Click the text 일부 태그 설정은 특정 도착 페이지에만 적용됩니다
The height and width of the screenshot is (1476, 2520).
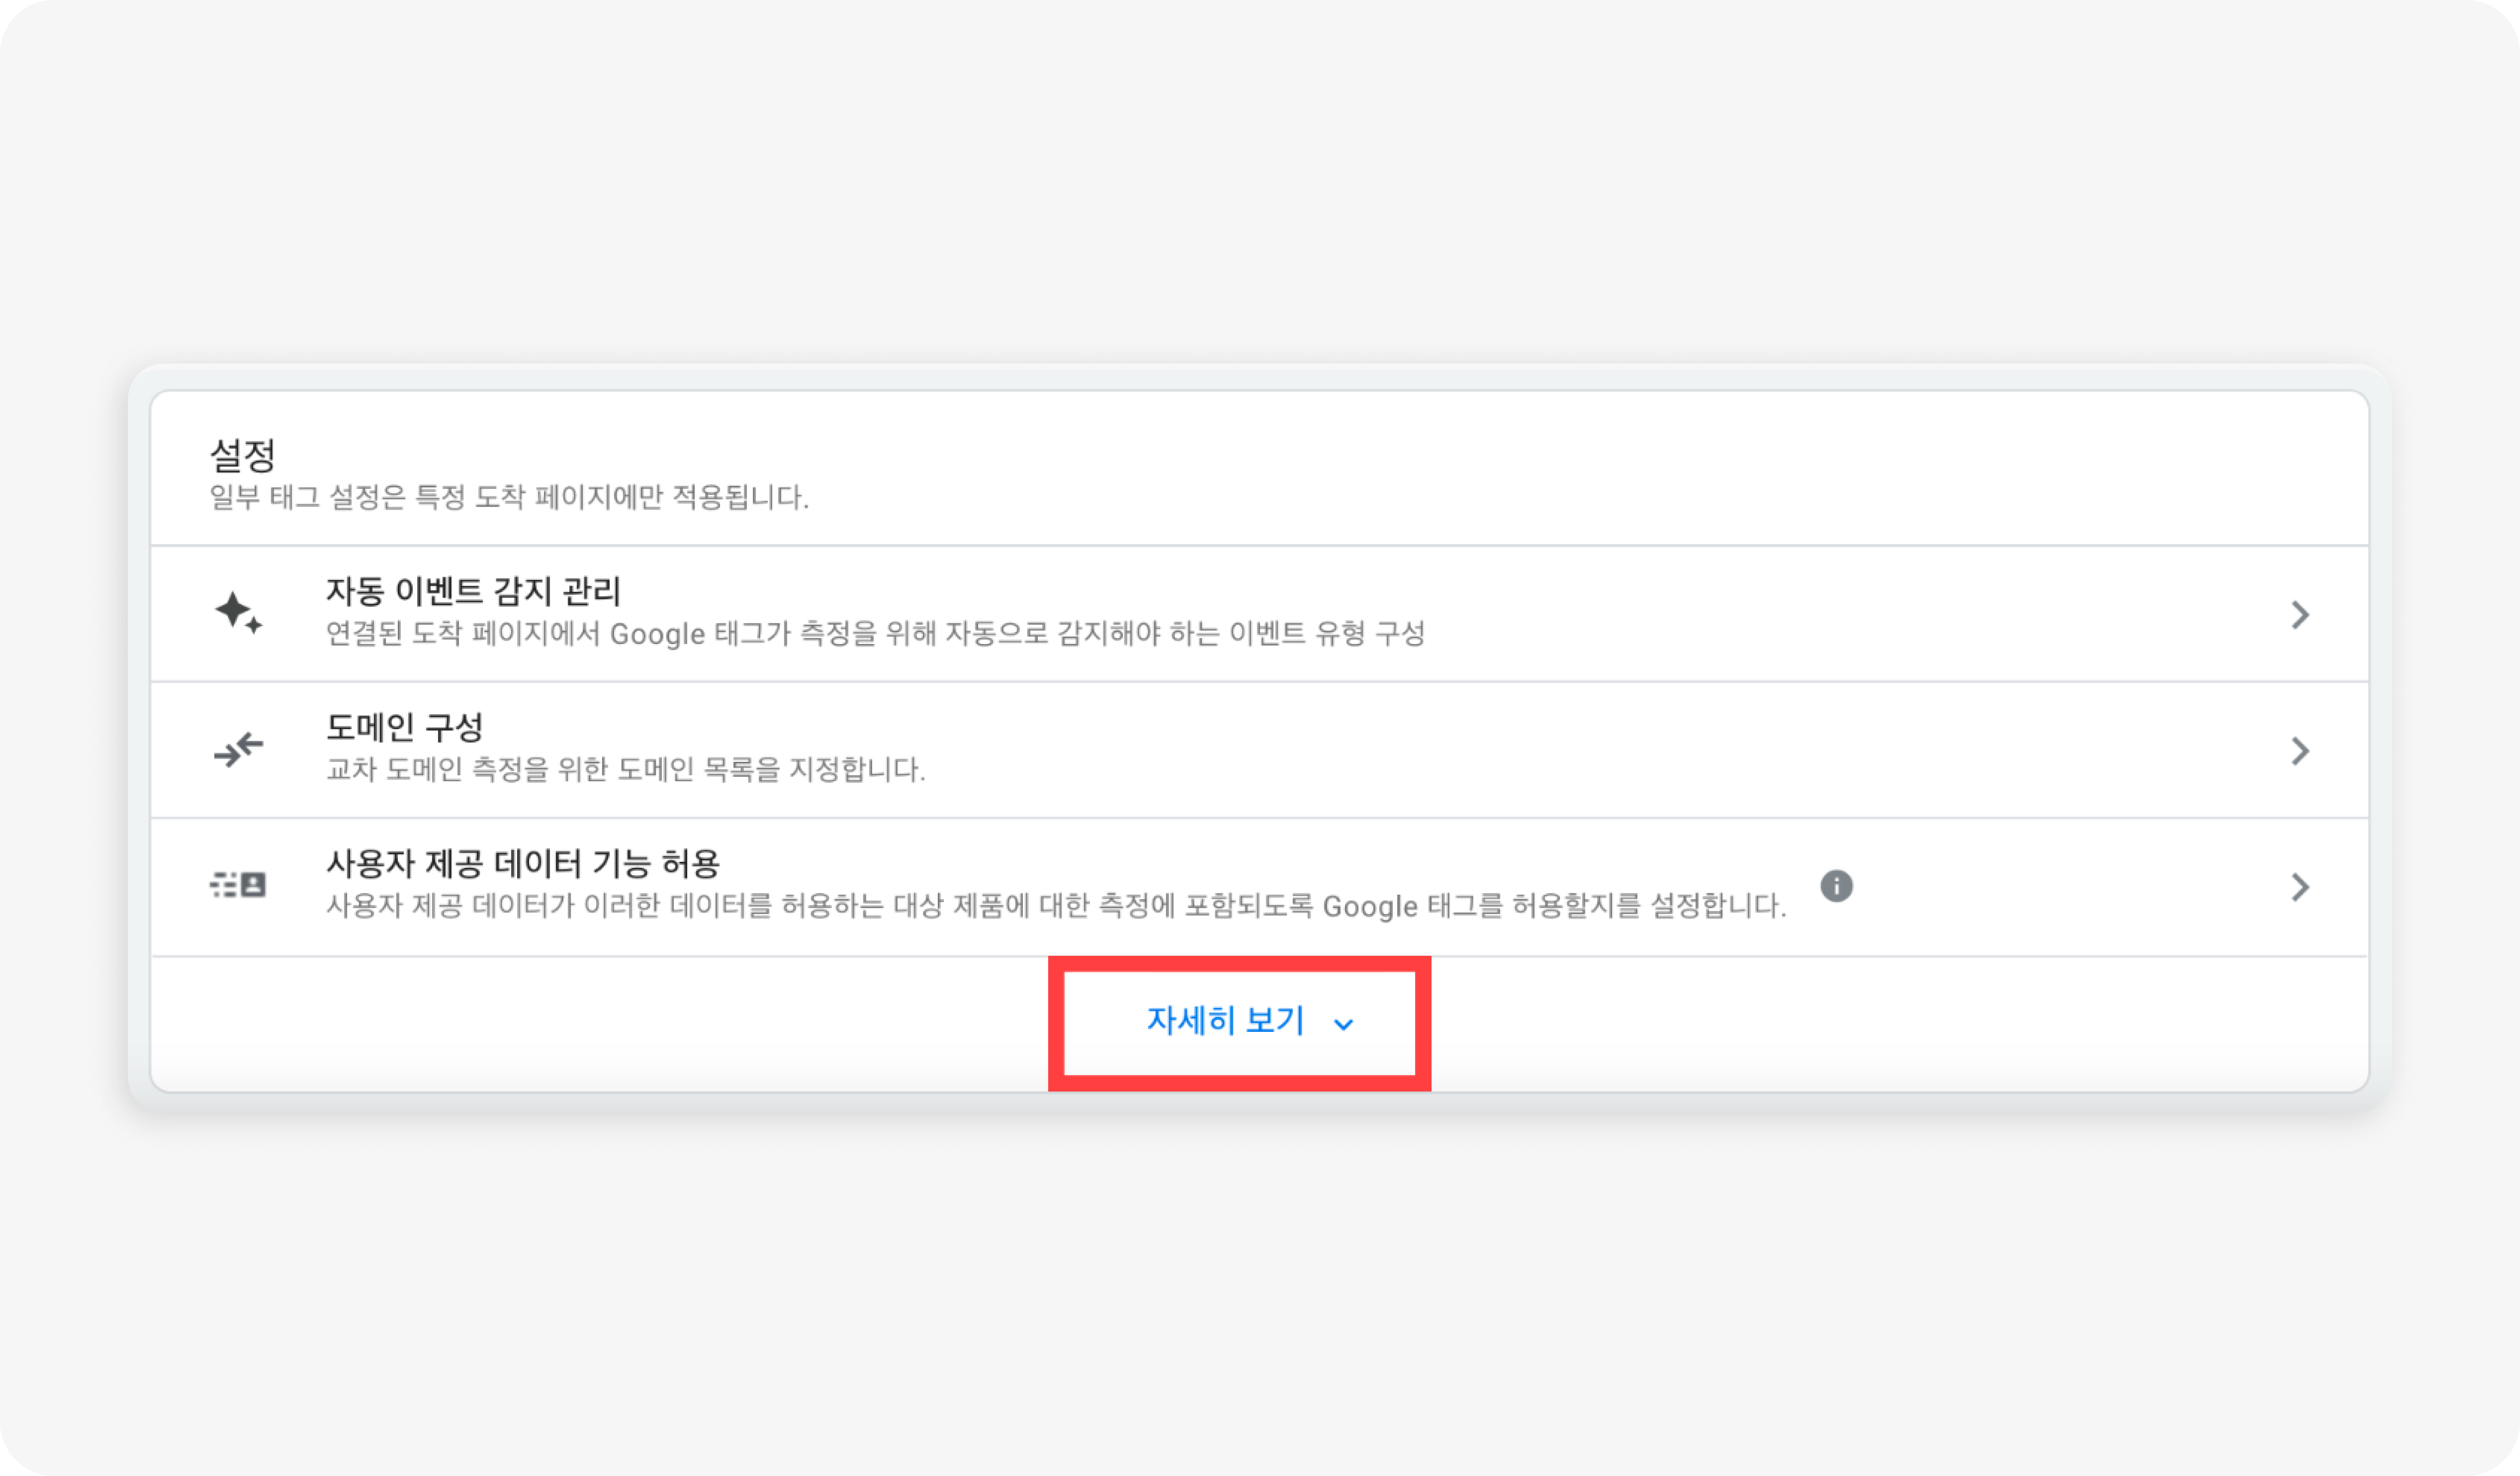[x=509, y=497]
